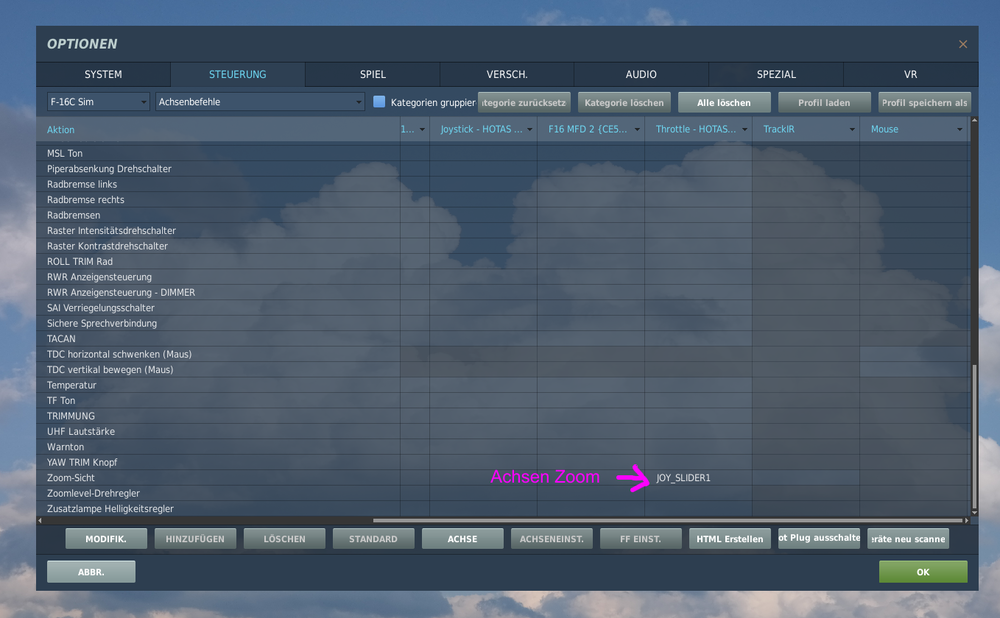Screen dimensions: 1000x618
Task: Open the AUDIO settings tab
Action: [x=640, y=74]
